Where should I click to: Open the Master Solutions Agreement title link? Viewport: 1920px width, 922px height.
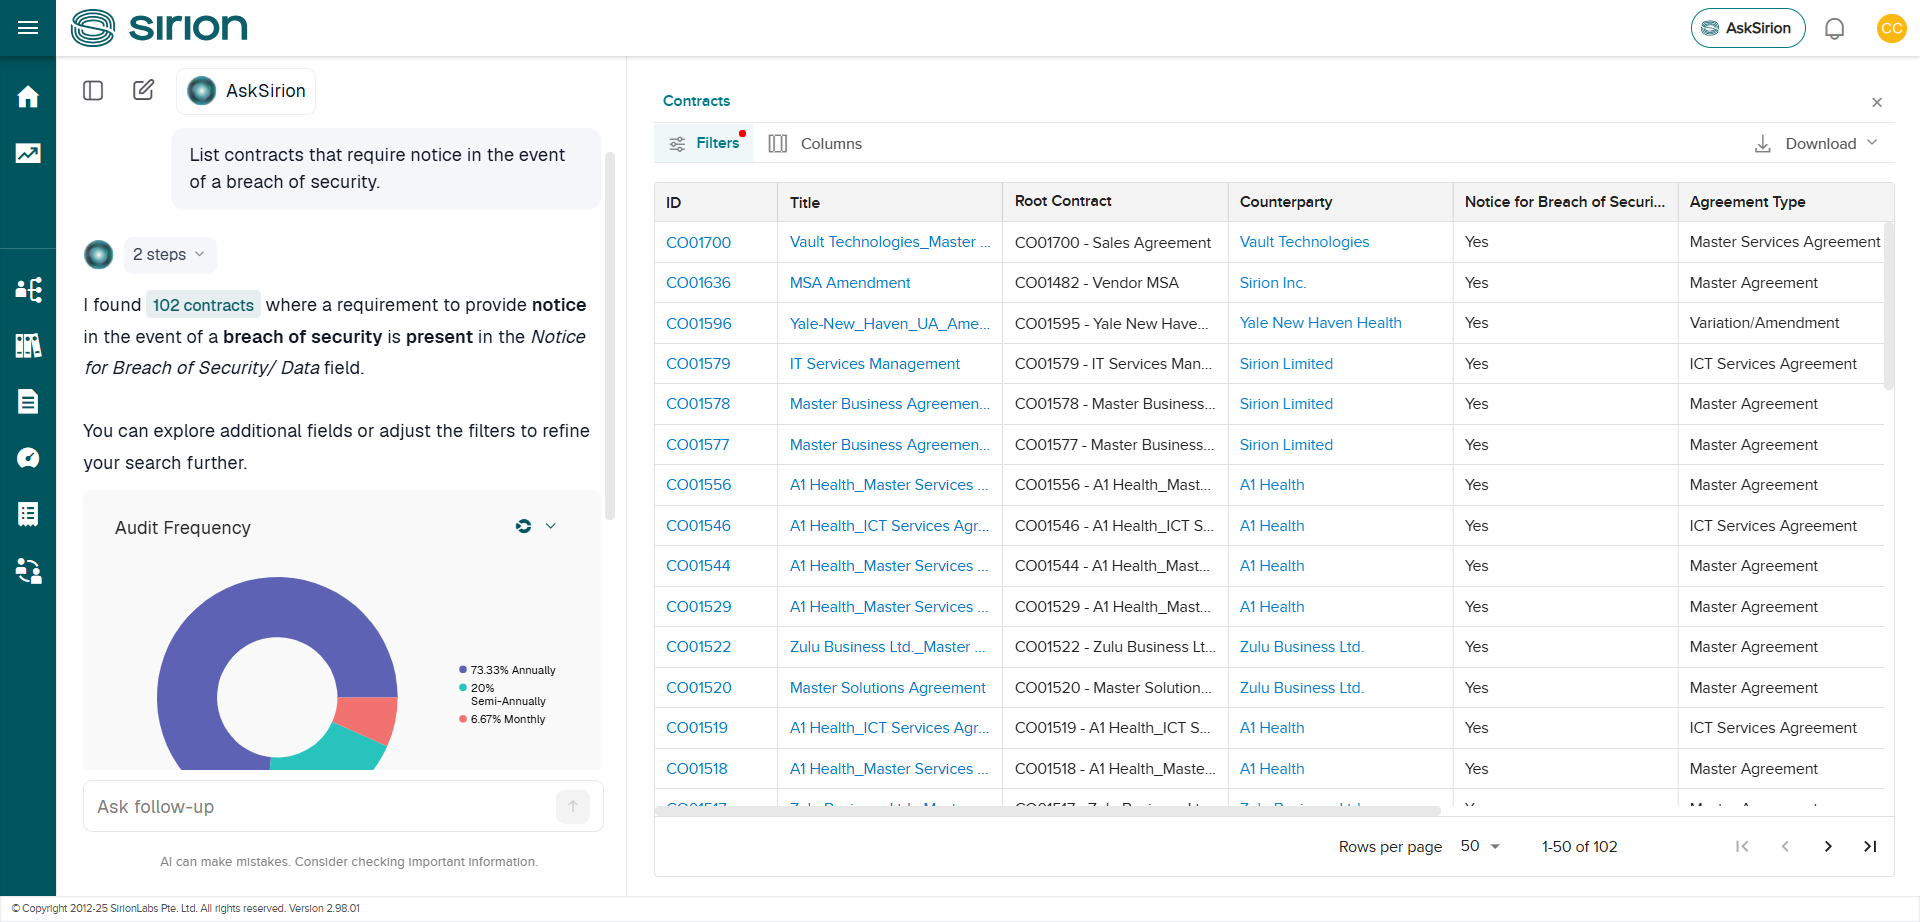pyautogui.click(x=888, y=688)
